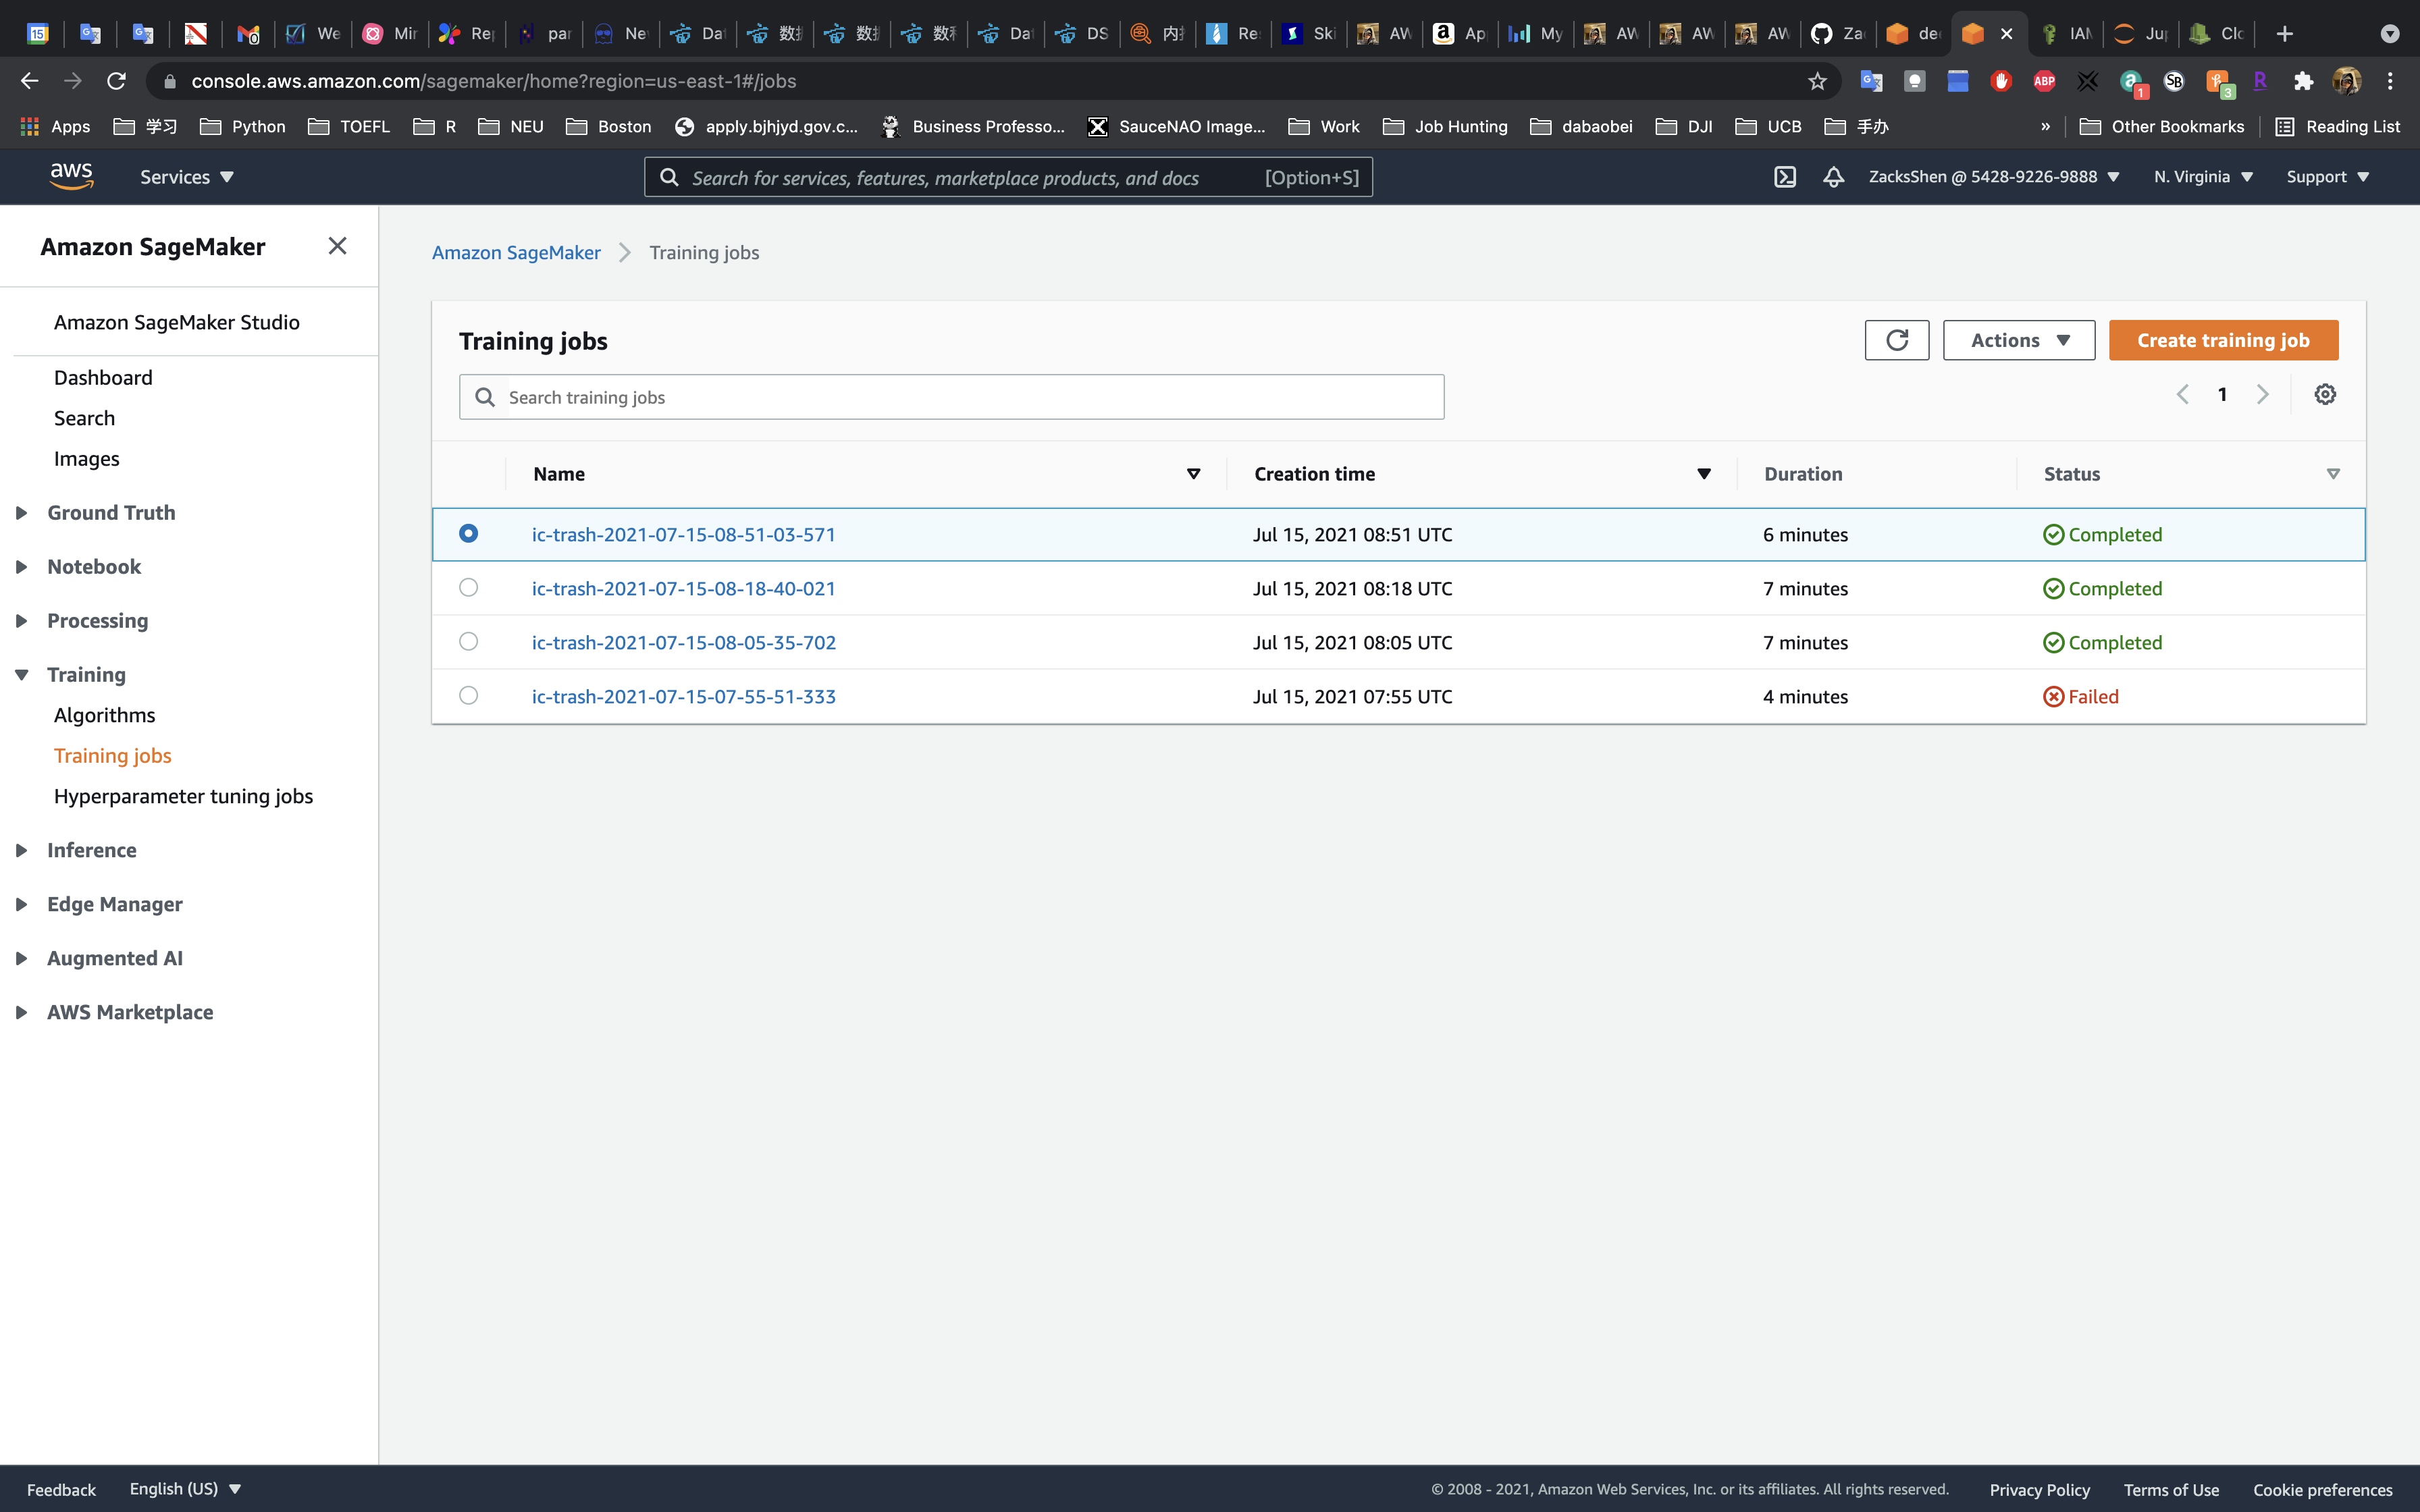Click the AWS logo home icon

coord(71,177)
